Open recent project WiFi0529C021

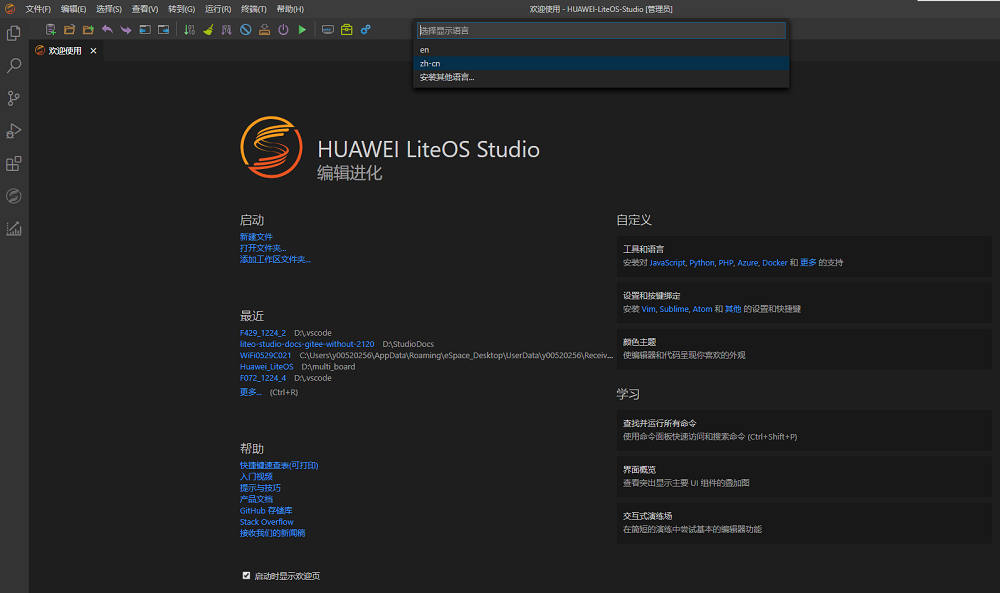[x=265, y=356]
